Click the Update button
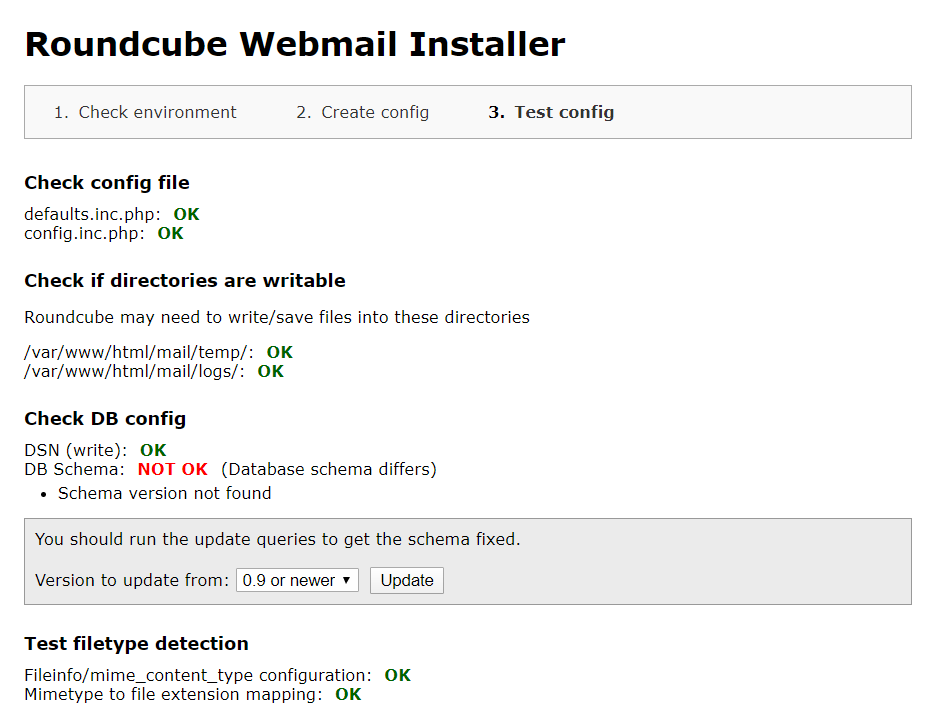 pos(406,580)
